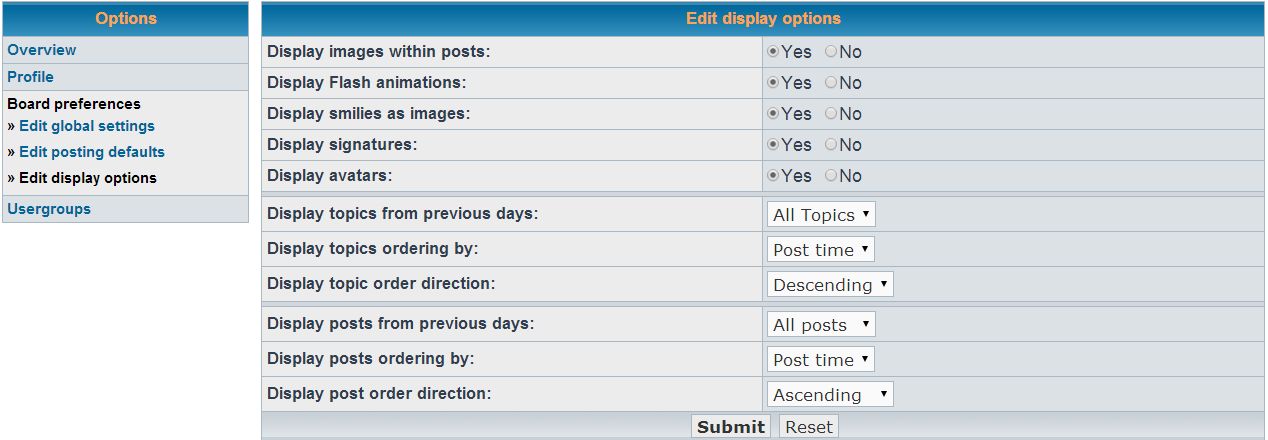Viewport: 1268px width, 440px height.
Task: Select No for Display Flash animations
Action: click(831, 83)
